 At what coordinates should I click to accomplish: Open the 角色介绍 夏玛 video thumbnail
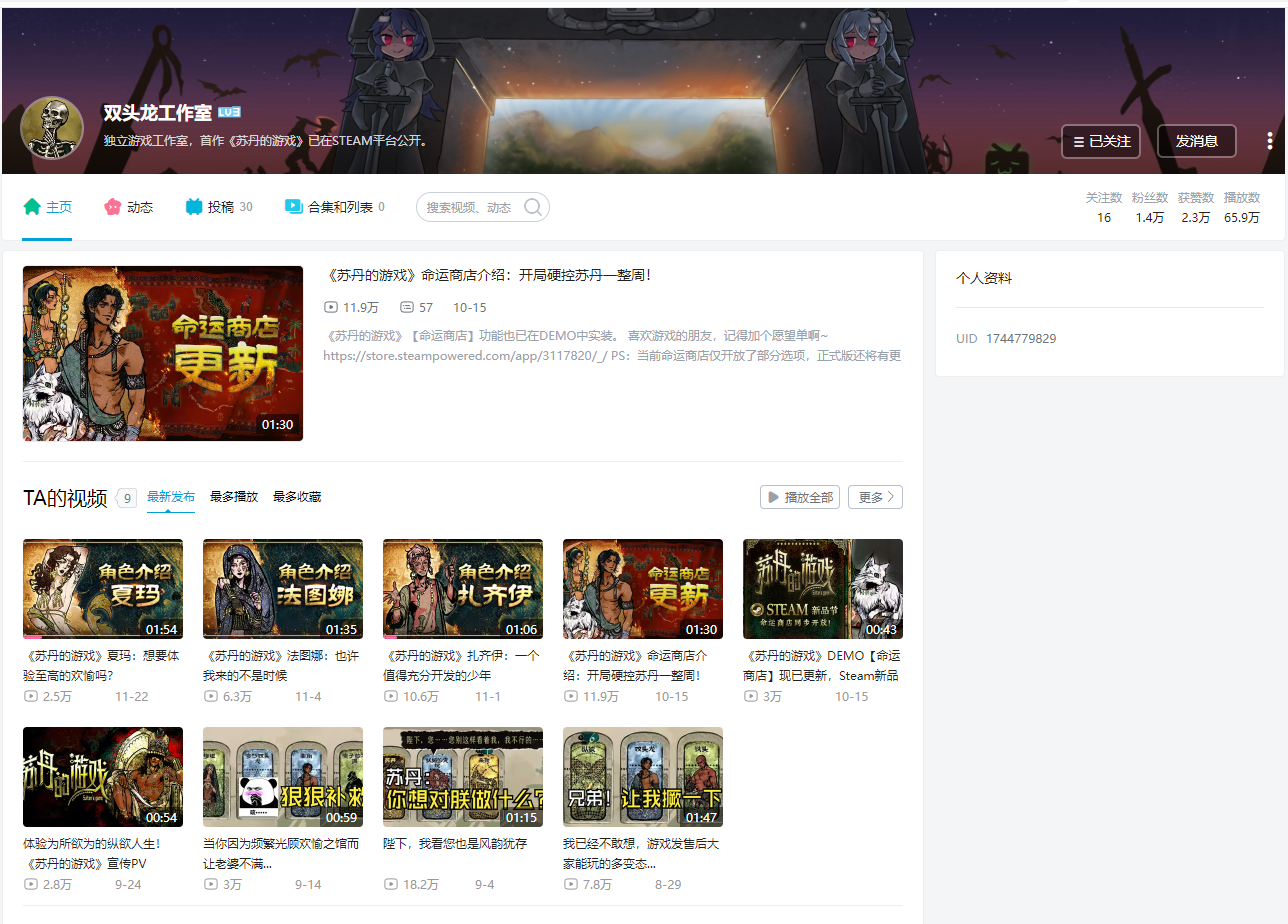[103, 588]
